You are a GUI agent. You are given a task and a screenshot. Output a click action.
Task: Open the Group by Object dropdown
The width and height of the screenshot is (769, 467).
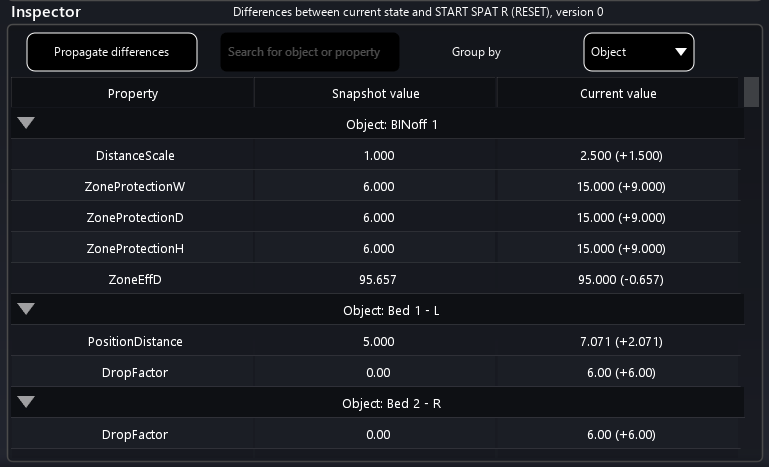pos(638,52)
